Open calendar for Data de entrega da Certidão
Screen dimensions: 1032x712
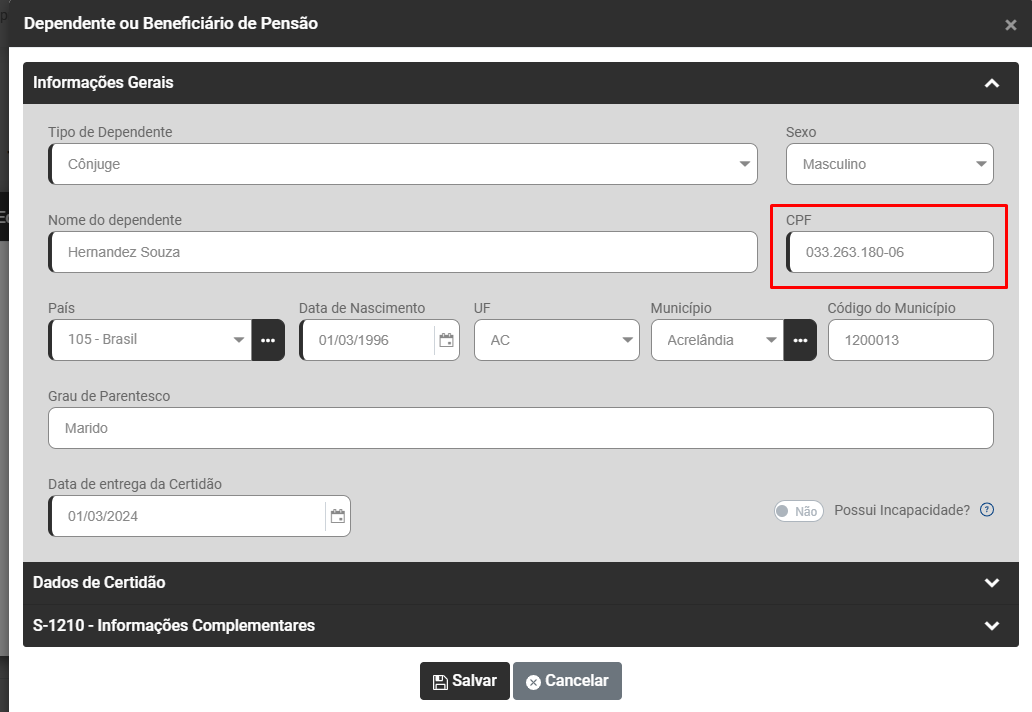click(338, 516)
